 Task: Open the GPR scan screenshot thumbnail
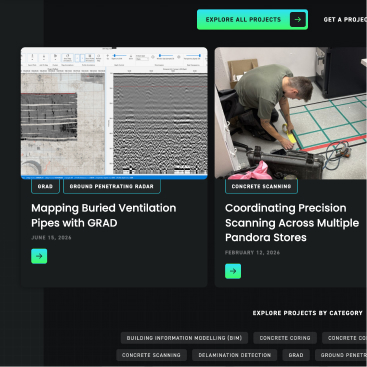[x=114, y=113]
